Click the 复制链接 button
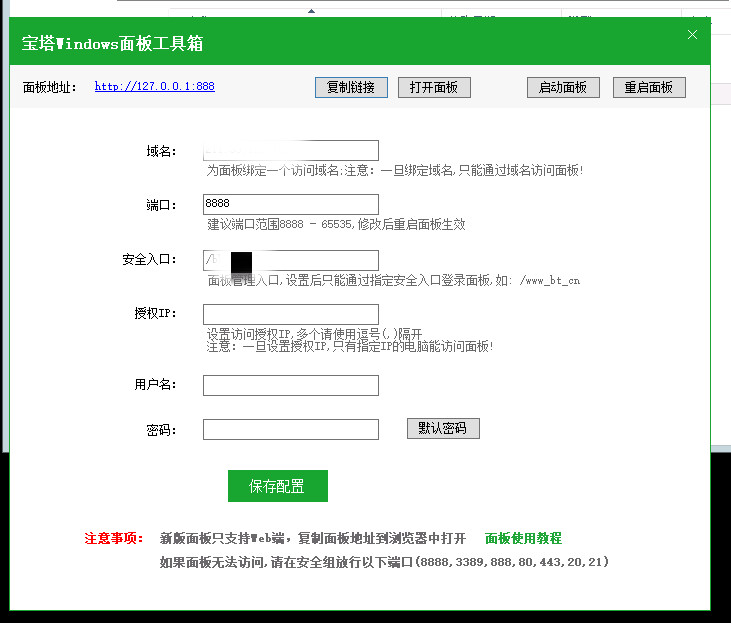Screen dimensions: 731x623 [x=351, y=87]
